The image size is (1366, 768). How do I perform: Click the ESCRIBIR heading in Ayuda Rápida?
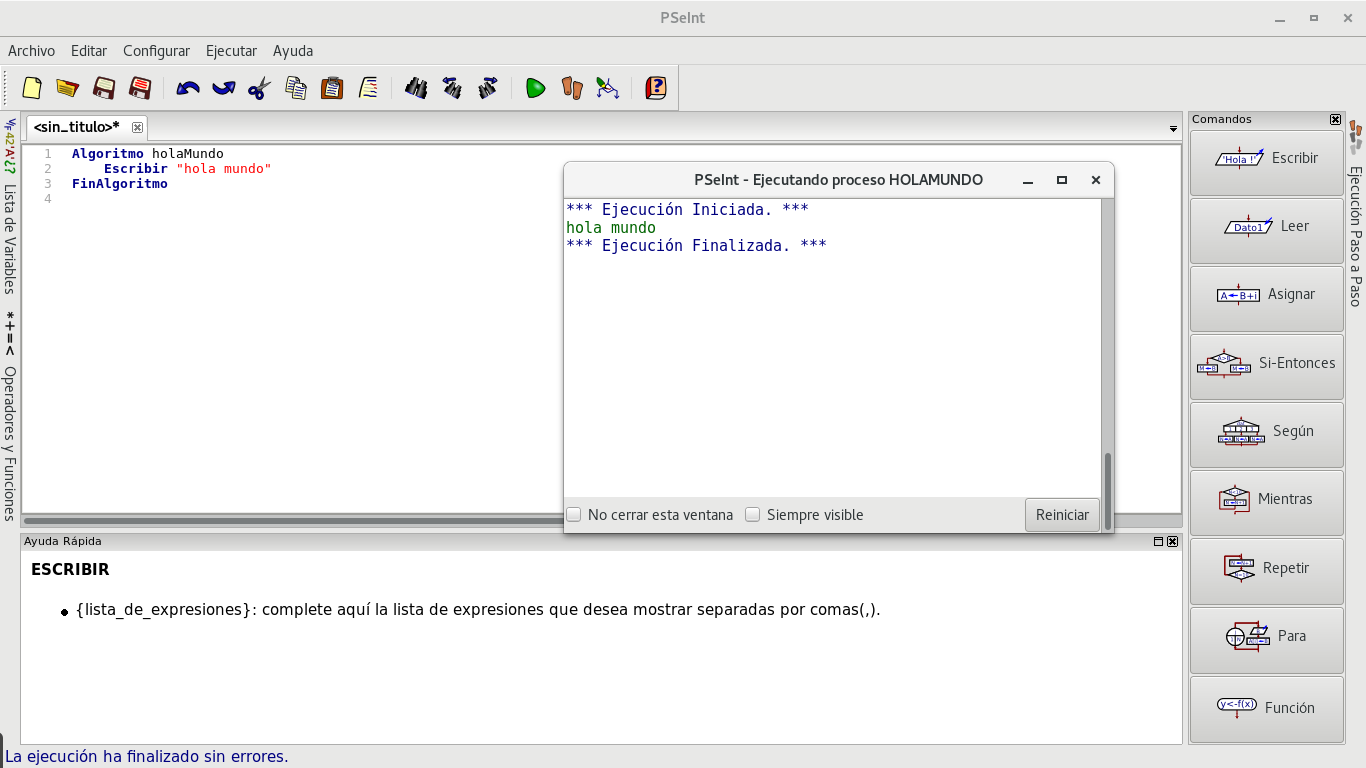(x=70, y=570)
